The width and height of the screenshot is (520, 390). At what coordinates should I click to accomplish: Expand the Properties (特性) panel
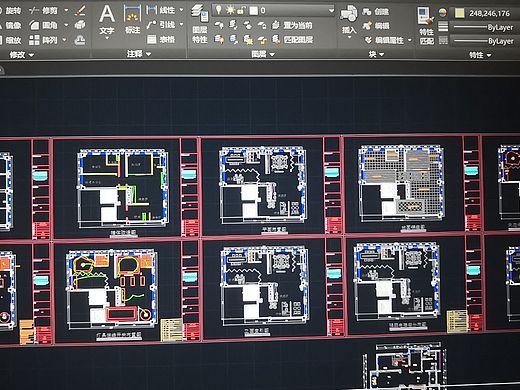pyautogui.click(x=480, y=55)
